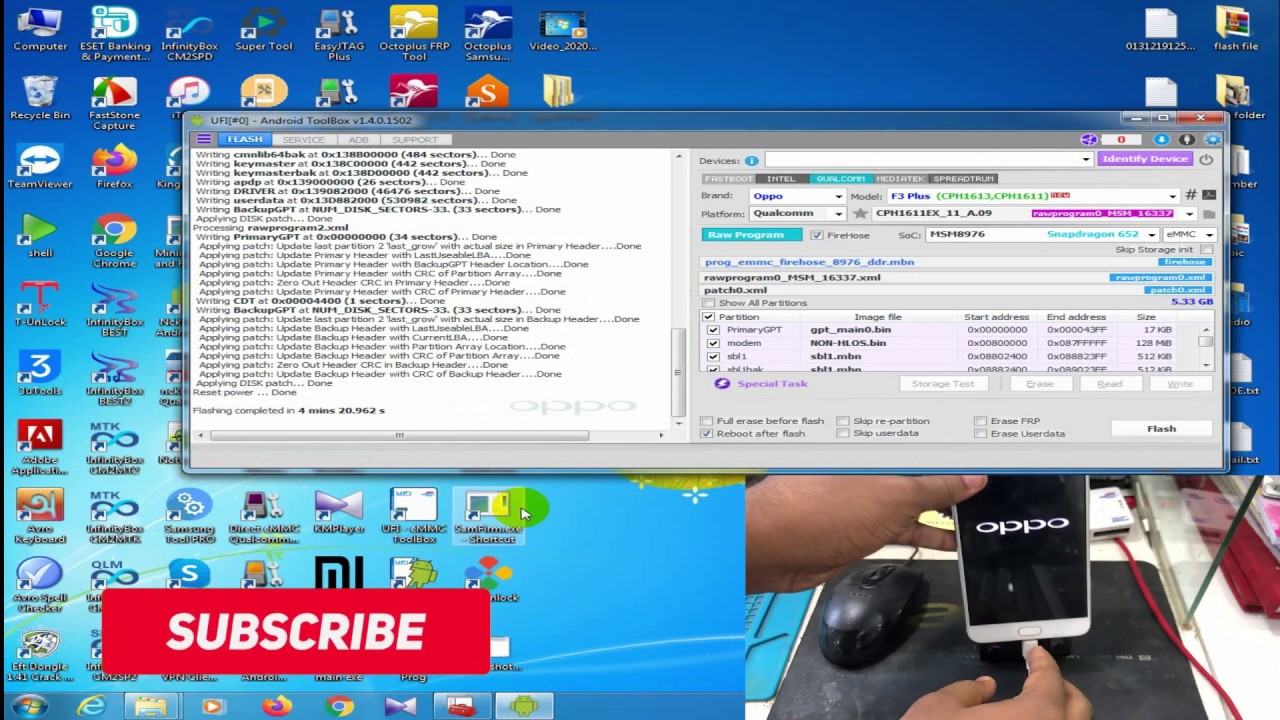Image resolution: width=1280 pixels, height=720 pixels.
Task: Switch to the ADB tab
Action: [x=358, y=140]
